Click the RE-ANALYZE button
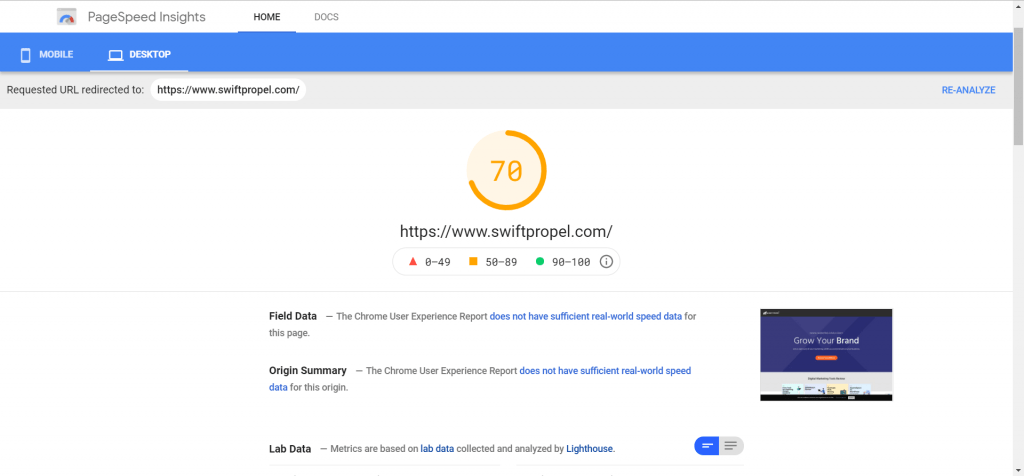Image resolution: width=1024 pixels, height=476 pixels. (x=968, y=90)
